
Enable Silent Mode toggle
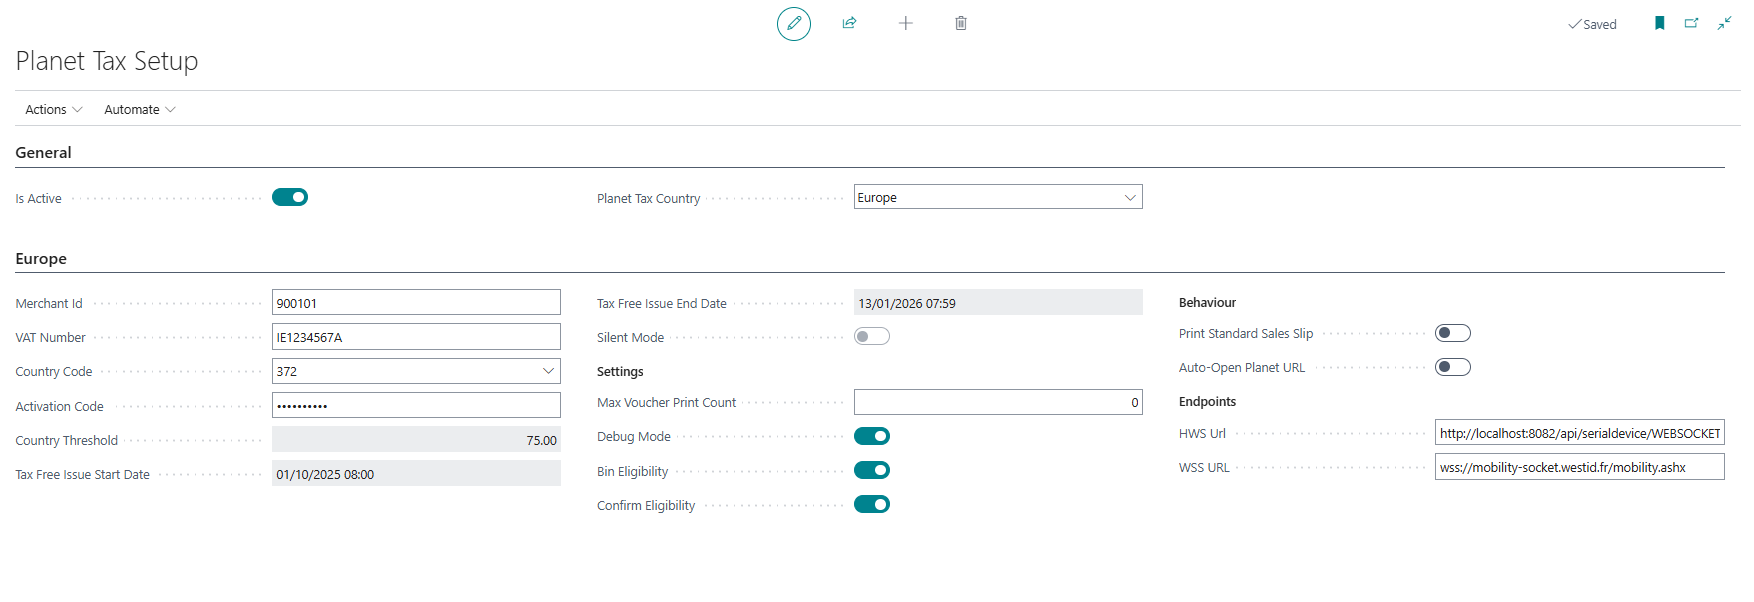[871, 336]
